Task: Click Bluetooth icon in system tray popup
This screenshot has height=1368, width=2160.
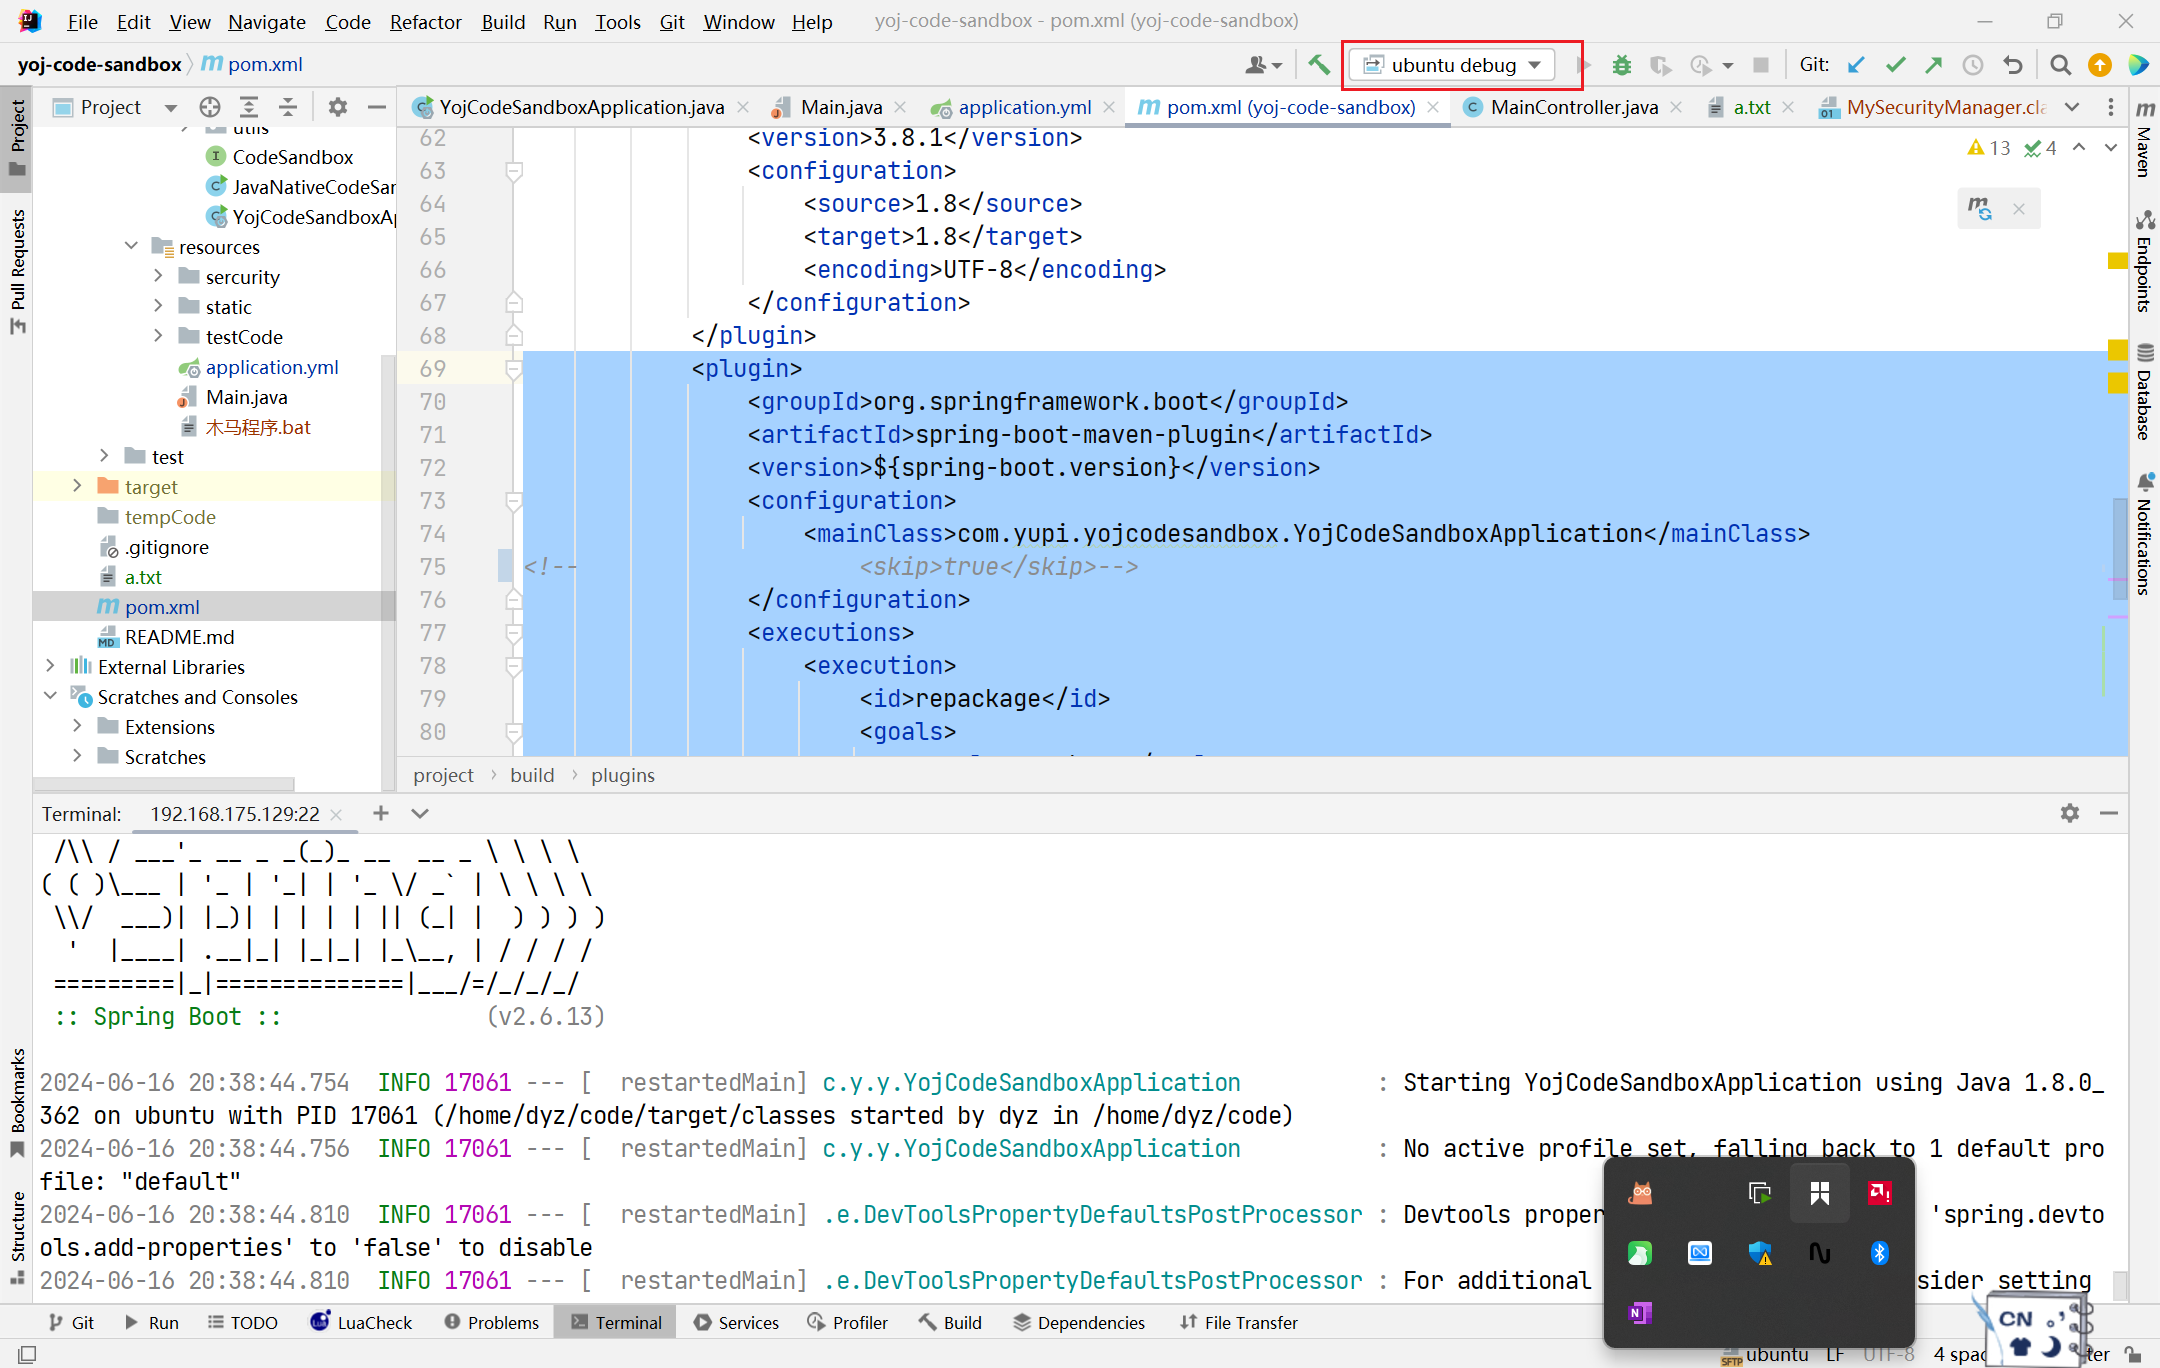Action: 1879,1253
